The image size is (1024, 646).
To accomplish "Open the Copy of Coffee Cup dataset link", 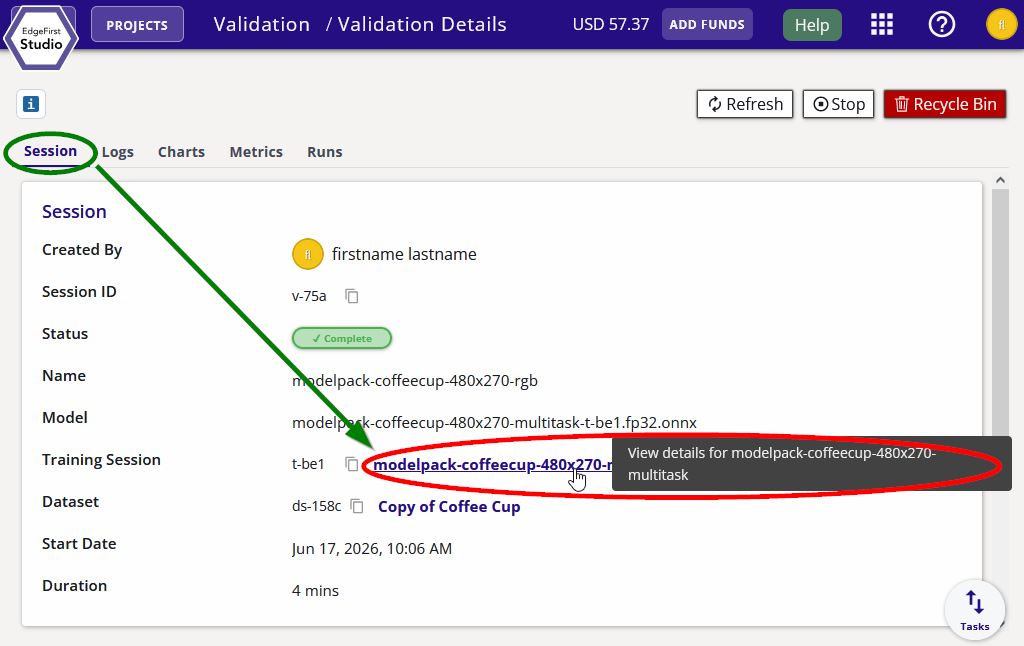I will (449, 507).
